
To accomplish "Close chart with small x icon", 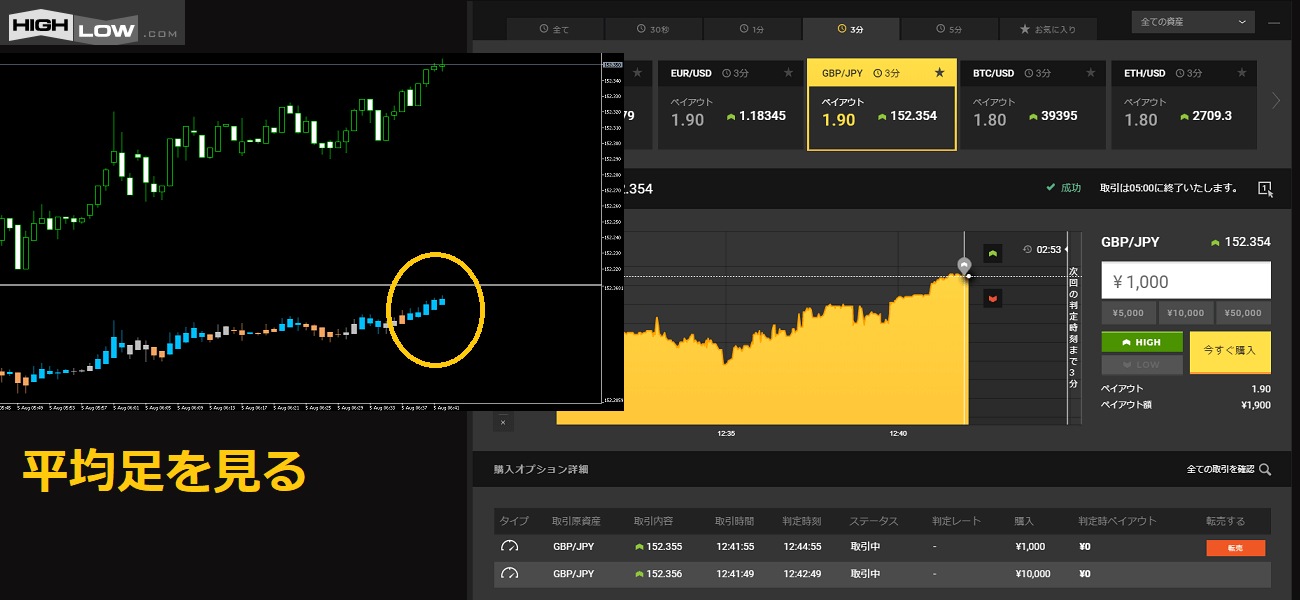I will [x=503, y=422].
